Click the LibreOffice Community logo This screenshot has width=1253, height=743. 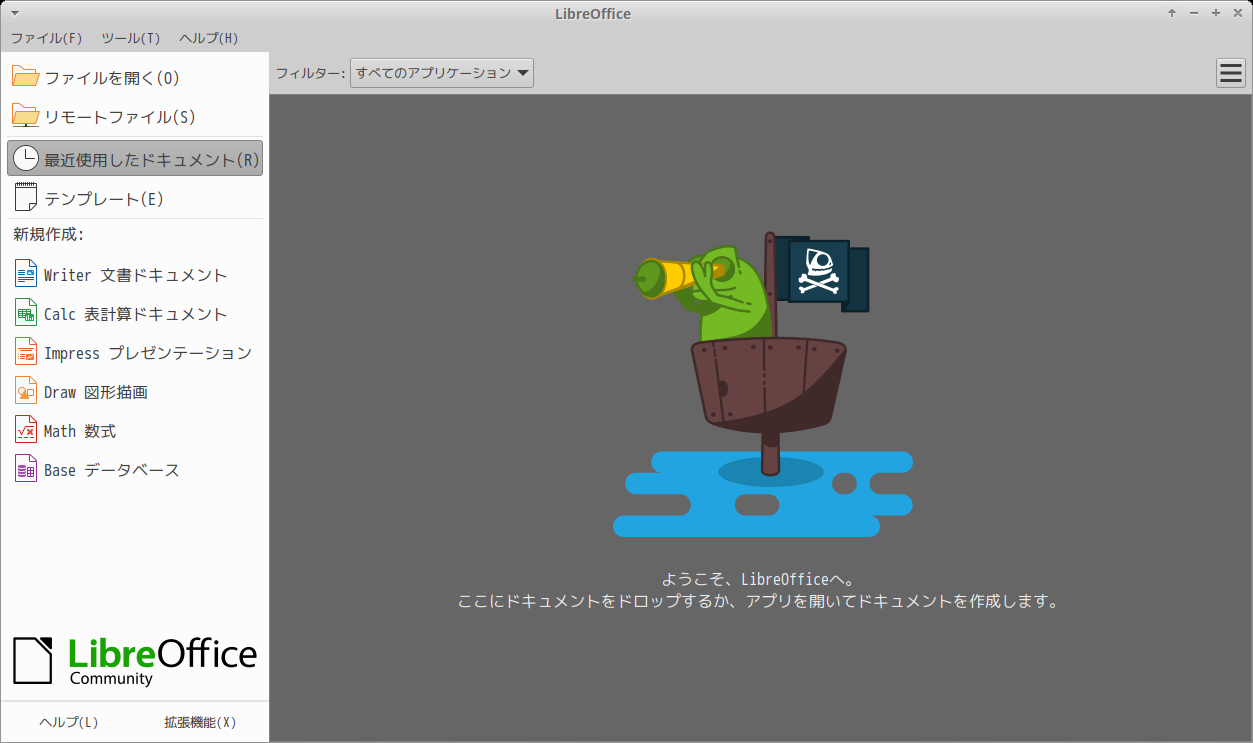tap(135, 660)
